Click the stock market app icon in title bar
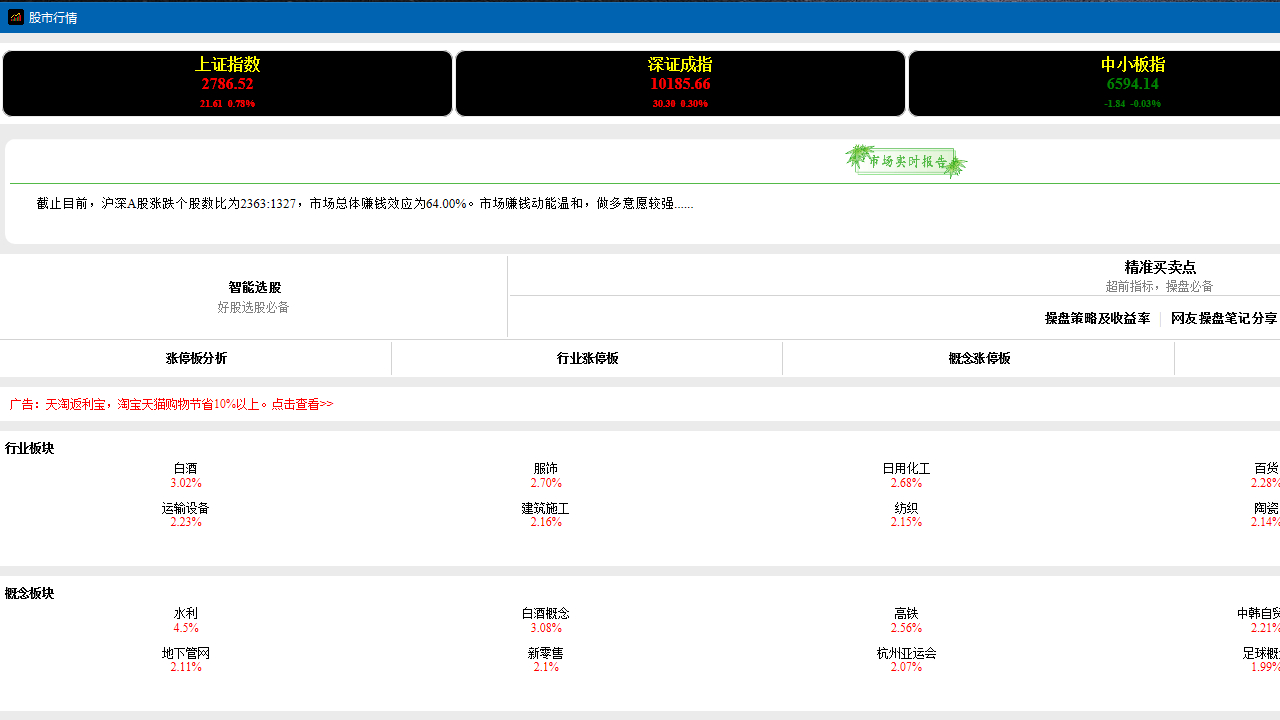Viewport: 1280px width, 720px height. (15, 17)
